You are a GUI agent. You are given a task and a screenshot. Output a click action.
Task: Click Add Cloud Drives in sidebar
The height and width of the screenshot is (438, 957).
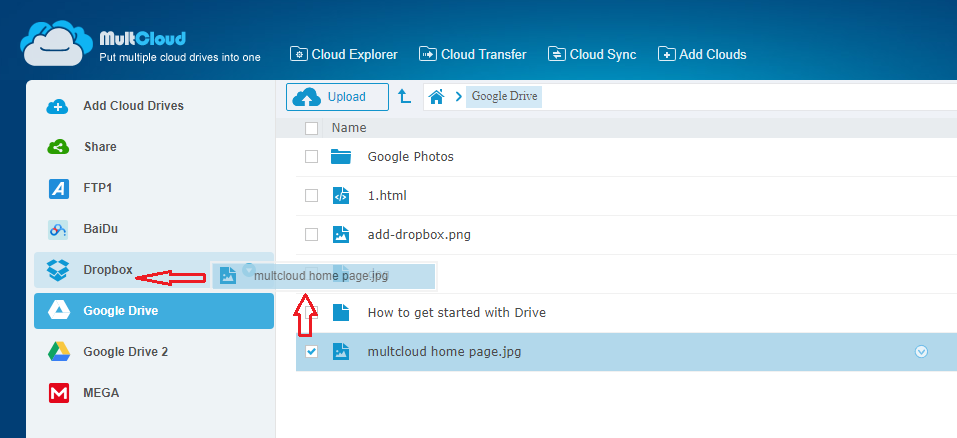coord(133,106)
